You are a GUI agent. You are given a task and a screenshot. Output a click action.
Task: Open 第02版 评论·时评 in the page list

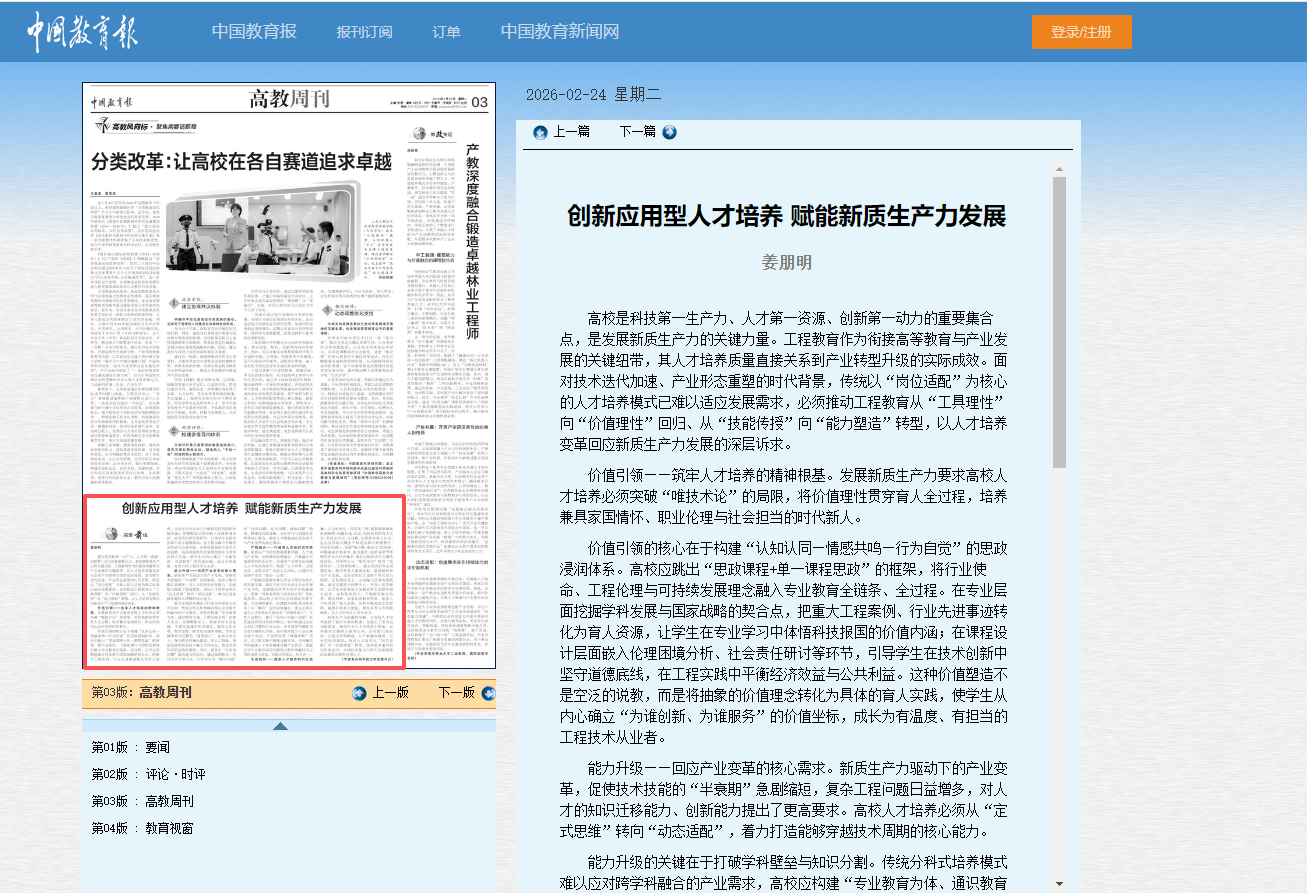click(x=148, y=774)
